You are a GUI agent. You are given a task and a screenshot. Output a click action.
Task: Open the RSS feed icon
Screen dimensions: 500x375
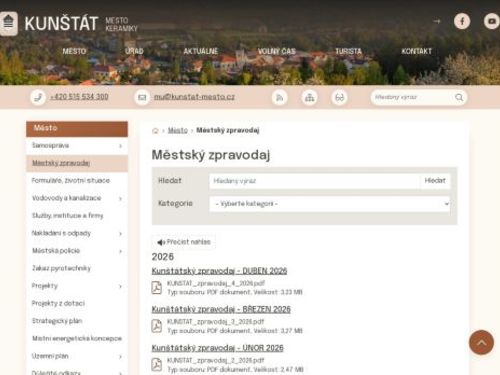tap(280, 97)
